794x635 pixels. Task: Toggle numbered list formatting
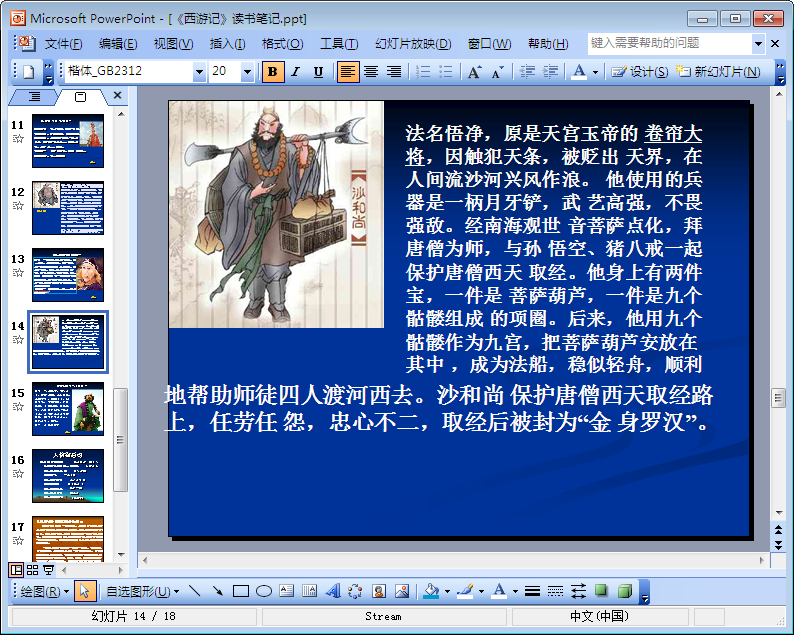point(423,72)
